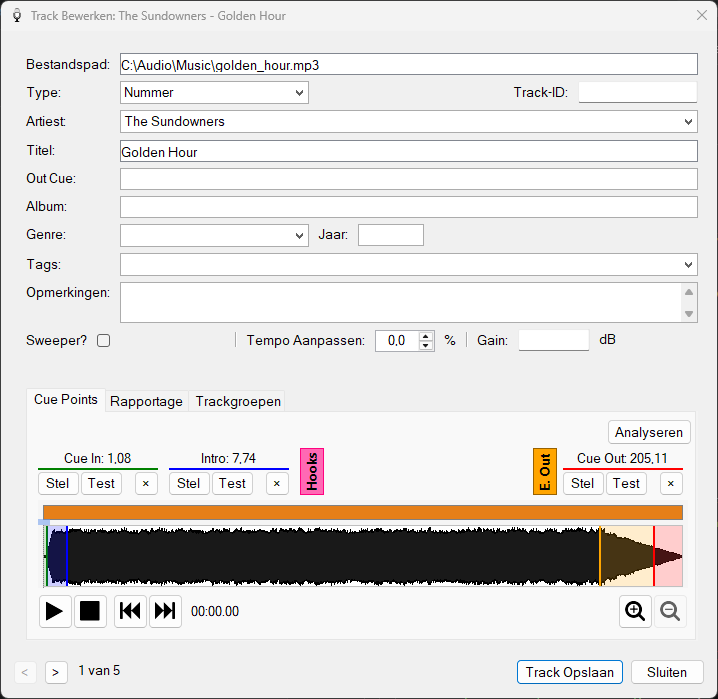The height and width of the screenshot is (699, 718).
Task: Click the Jaar input field
Action: [391, 235]
